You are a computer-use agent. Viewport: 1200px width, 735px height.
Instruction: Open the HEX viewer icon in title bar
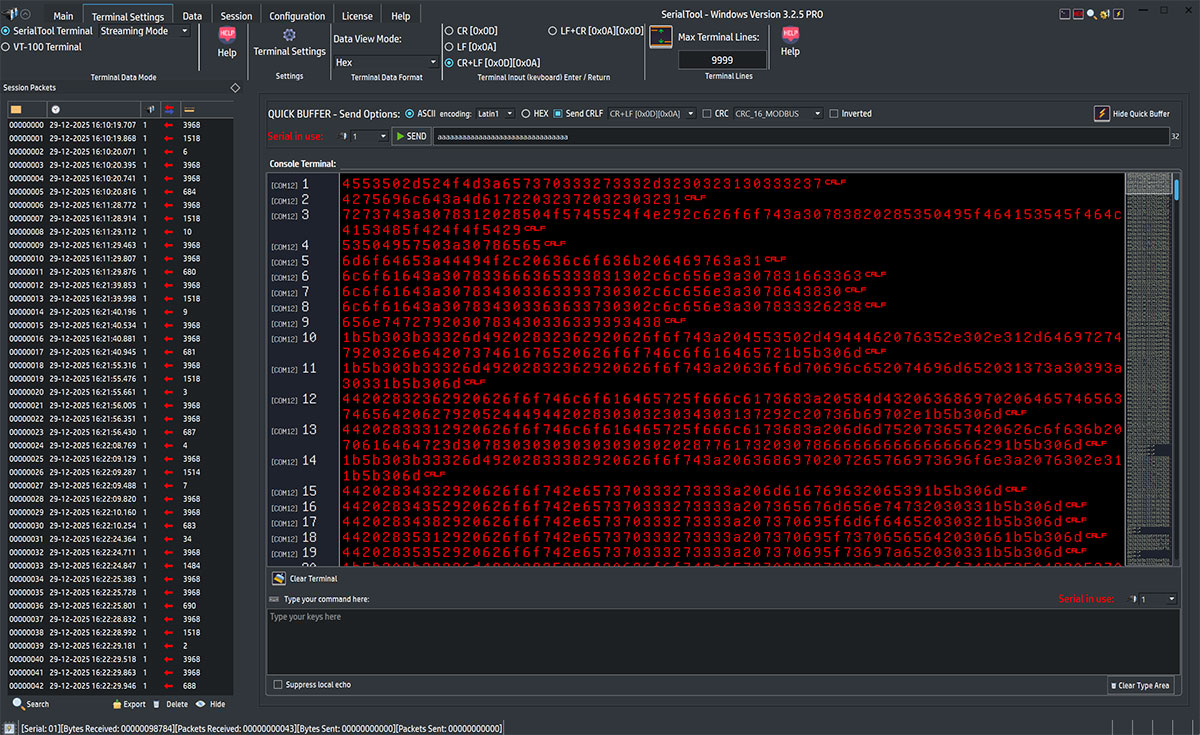pyautogui.click(x=1077, y=13)
